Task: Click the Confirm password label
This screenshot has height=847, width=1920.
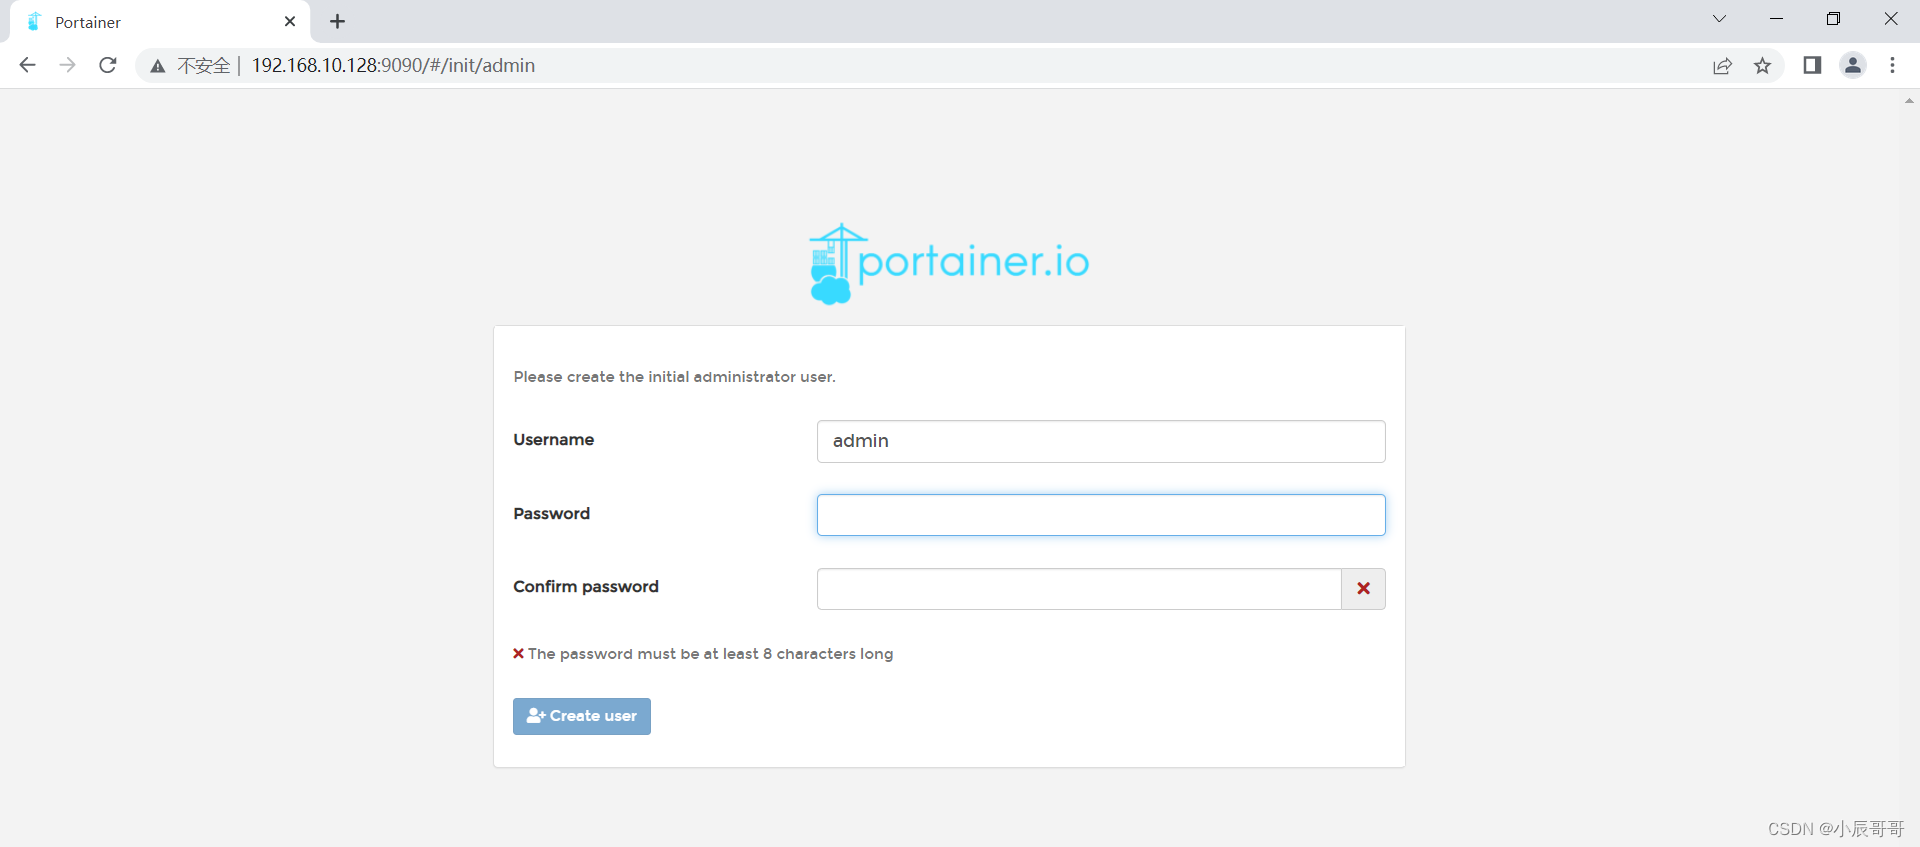Action: click(x=586, y=587)
